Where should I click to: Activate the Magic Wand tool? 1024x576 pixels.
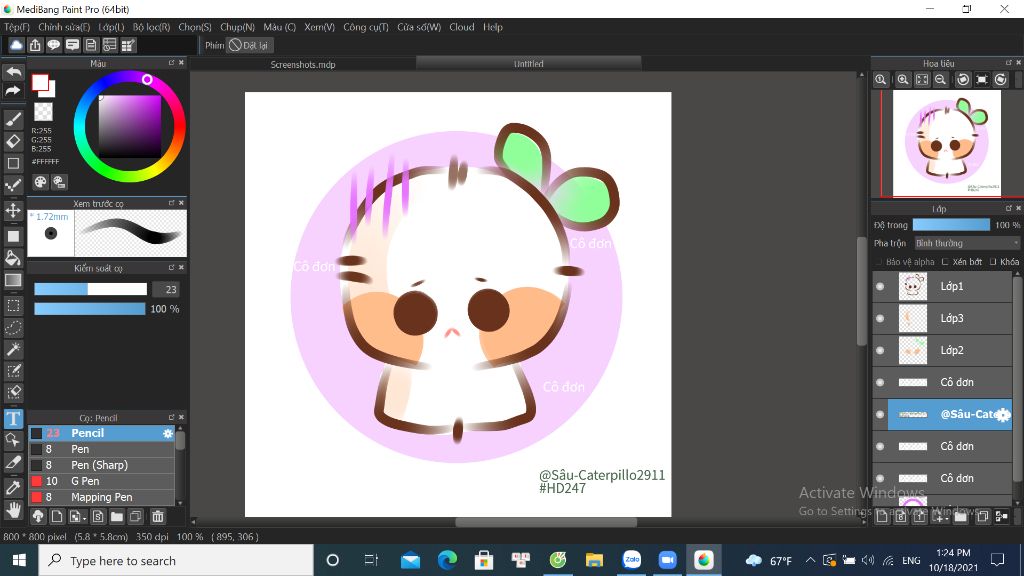coord(13,349)
